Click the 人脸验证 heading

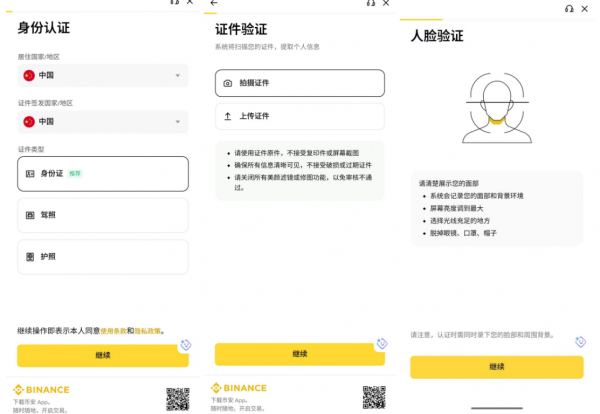point(437,36)
